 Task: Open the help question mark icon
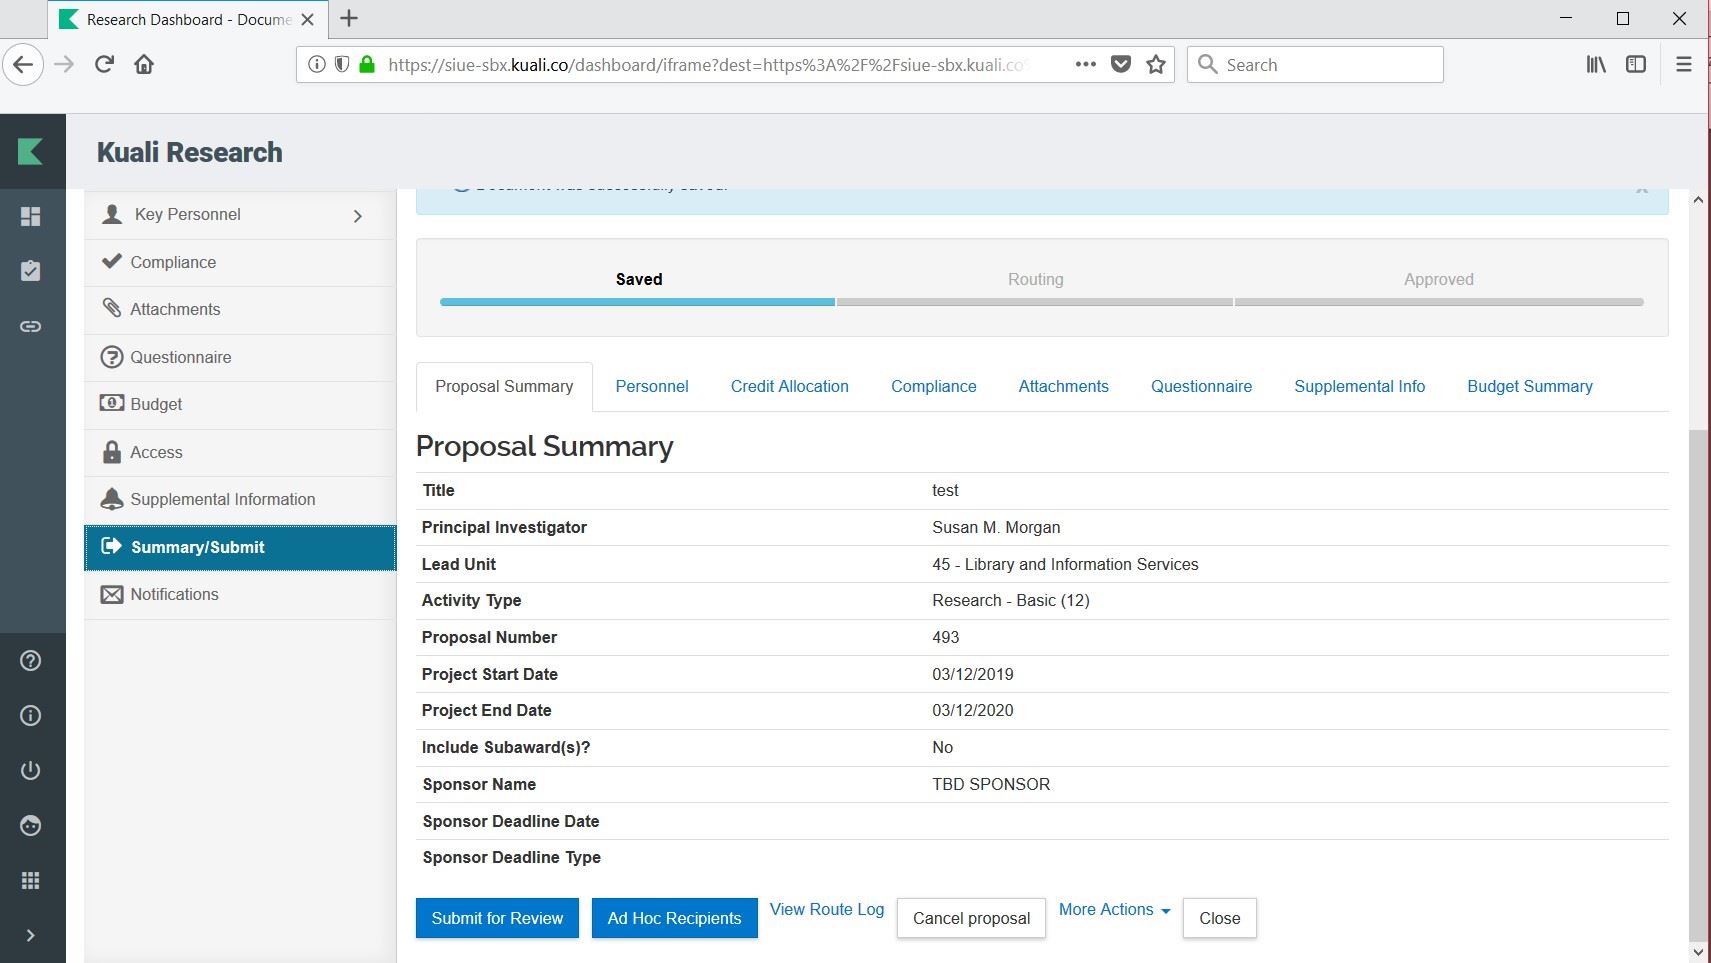click(x=31, y=660)
